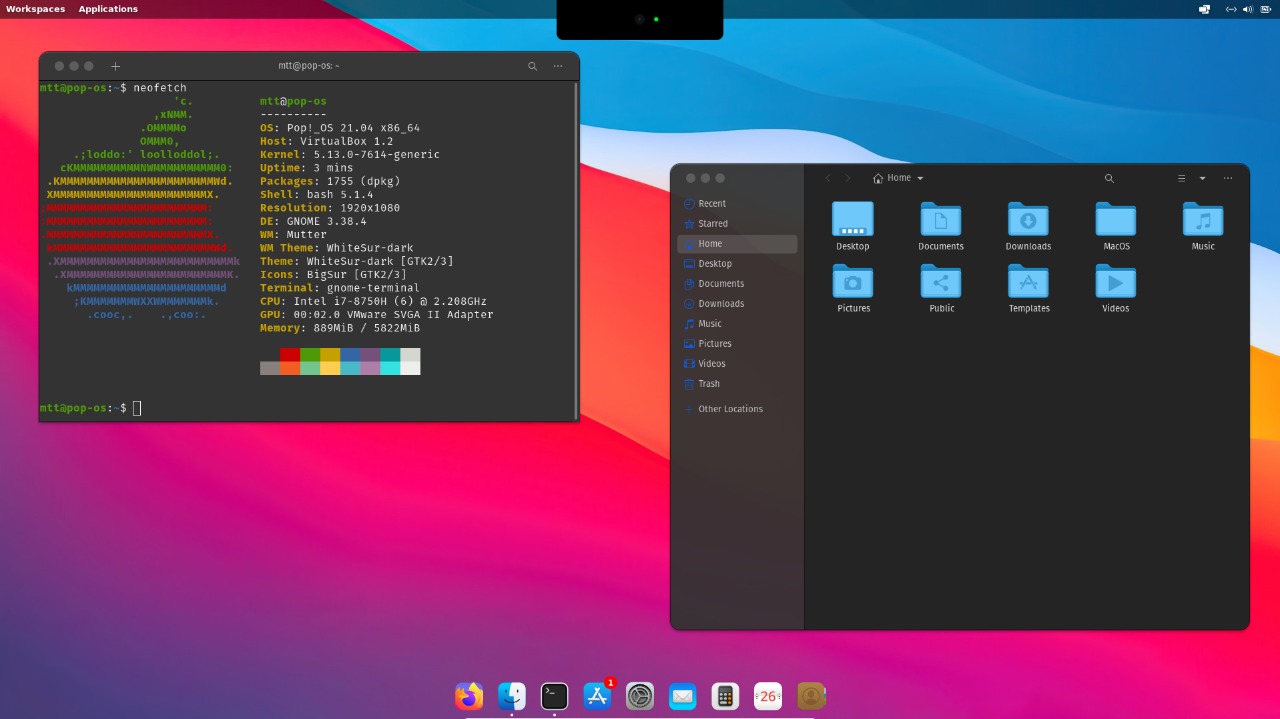Click the volume icon in top bar
Image resolution: width=1280 pixels, height=719 pixels.
(x=1247, y=9)
